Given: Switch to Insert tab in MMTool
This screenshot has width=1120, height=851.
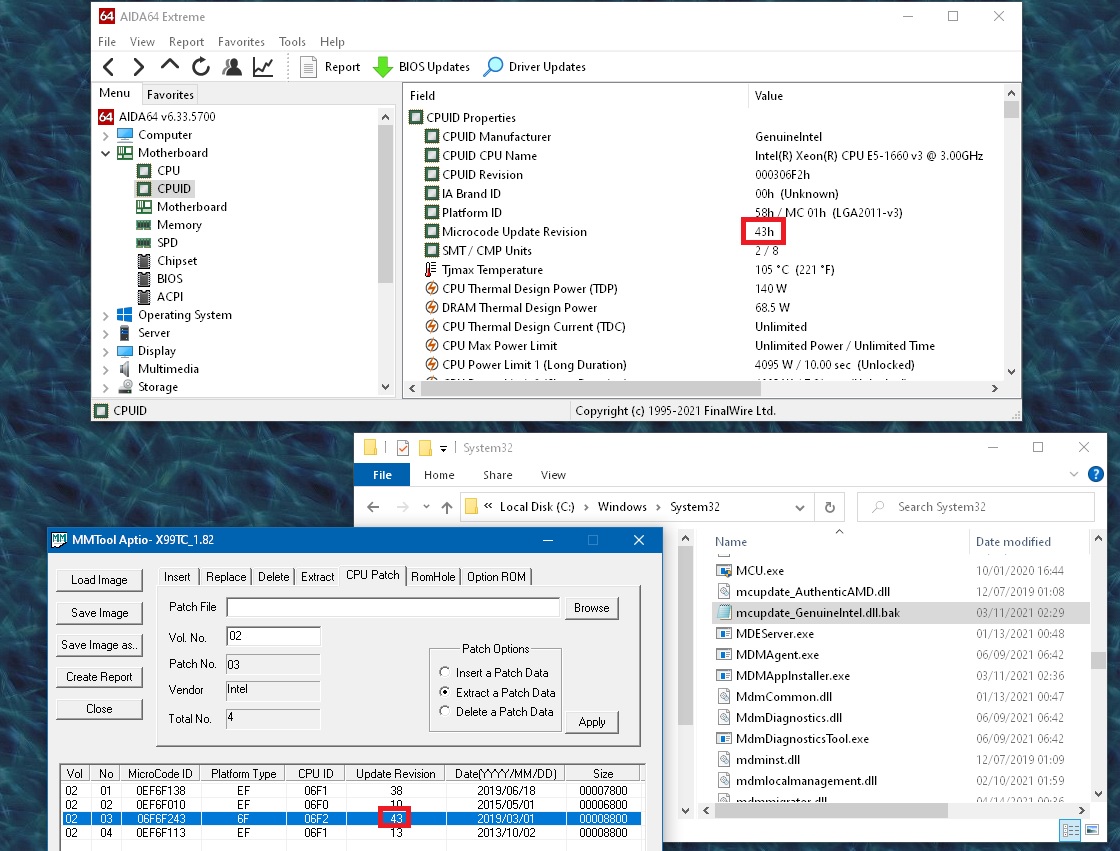Looking at the screenshot, I should pyautogui.click(x=177, y=577).
